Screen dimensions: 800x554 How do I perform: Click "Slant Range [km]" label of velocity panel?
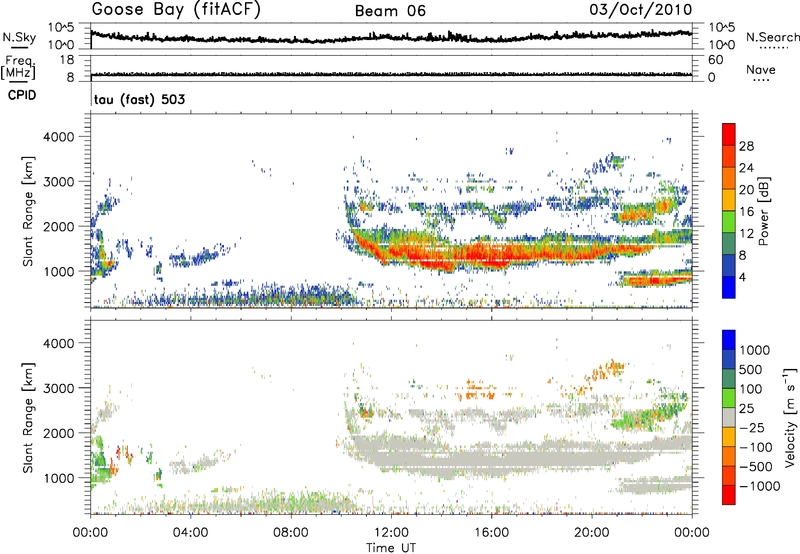click(x=28, y=417)
